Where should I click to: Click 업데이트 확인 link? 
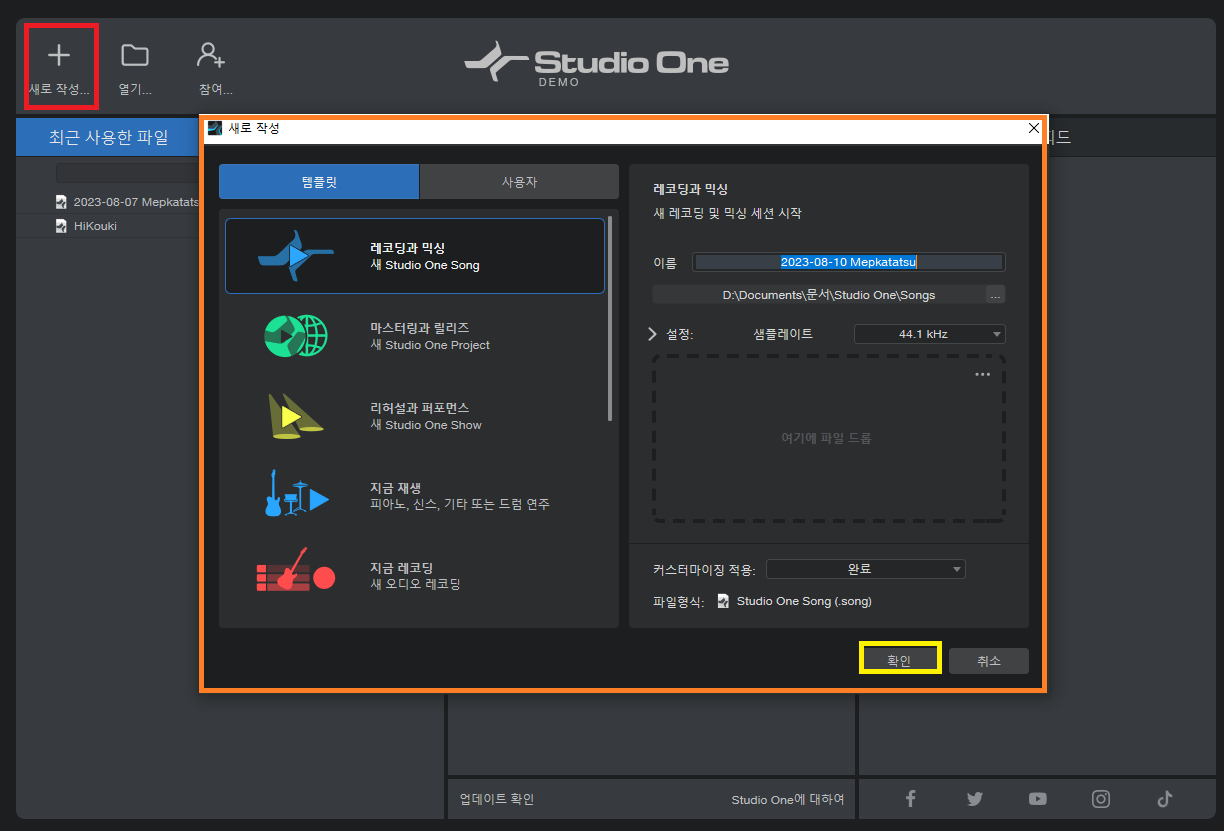click(497, 799)
